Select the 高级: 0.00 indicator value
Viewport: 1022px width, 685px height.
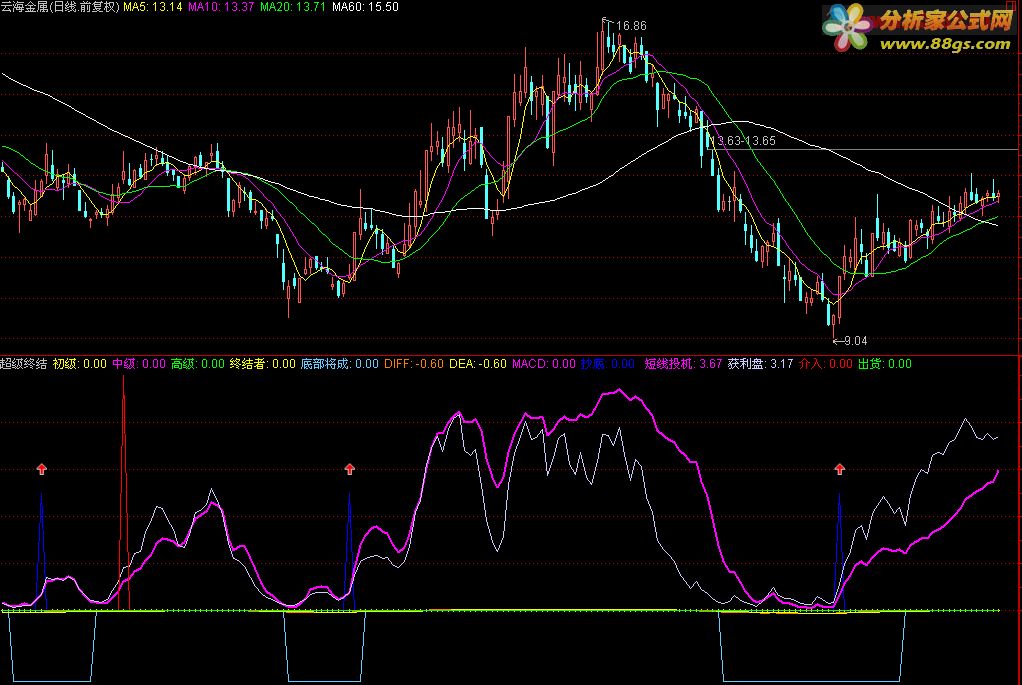(197, 364)
